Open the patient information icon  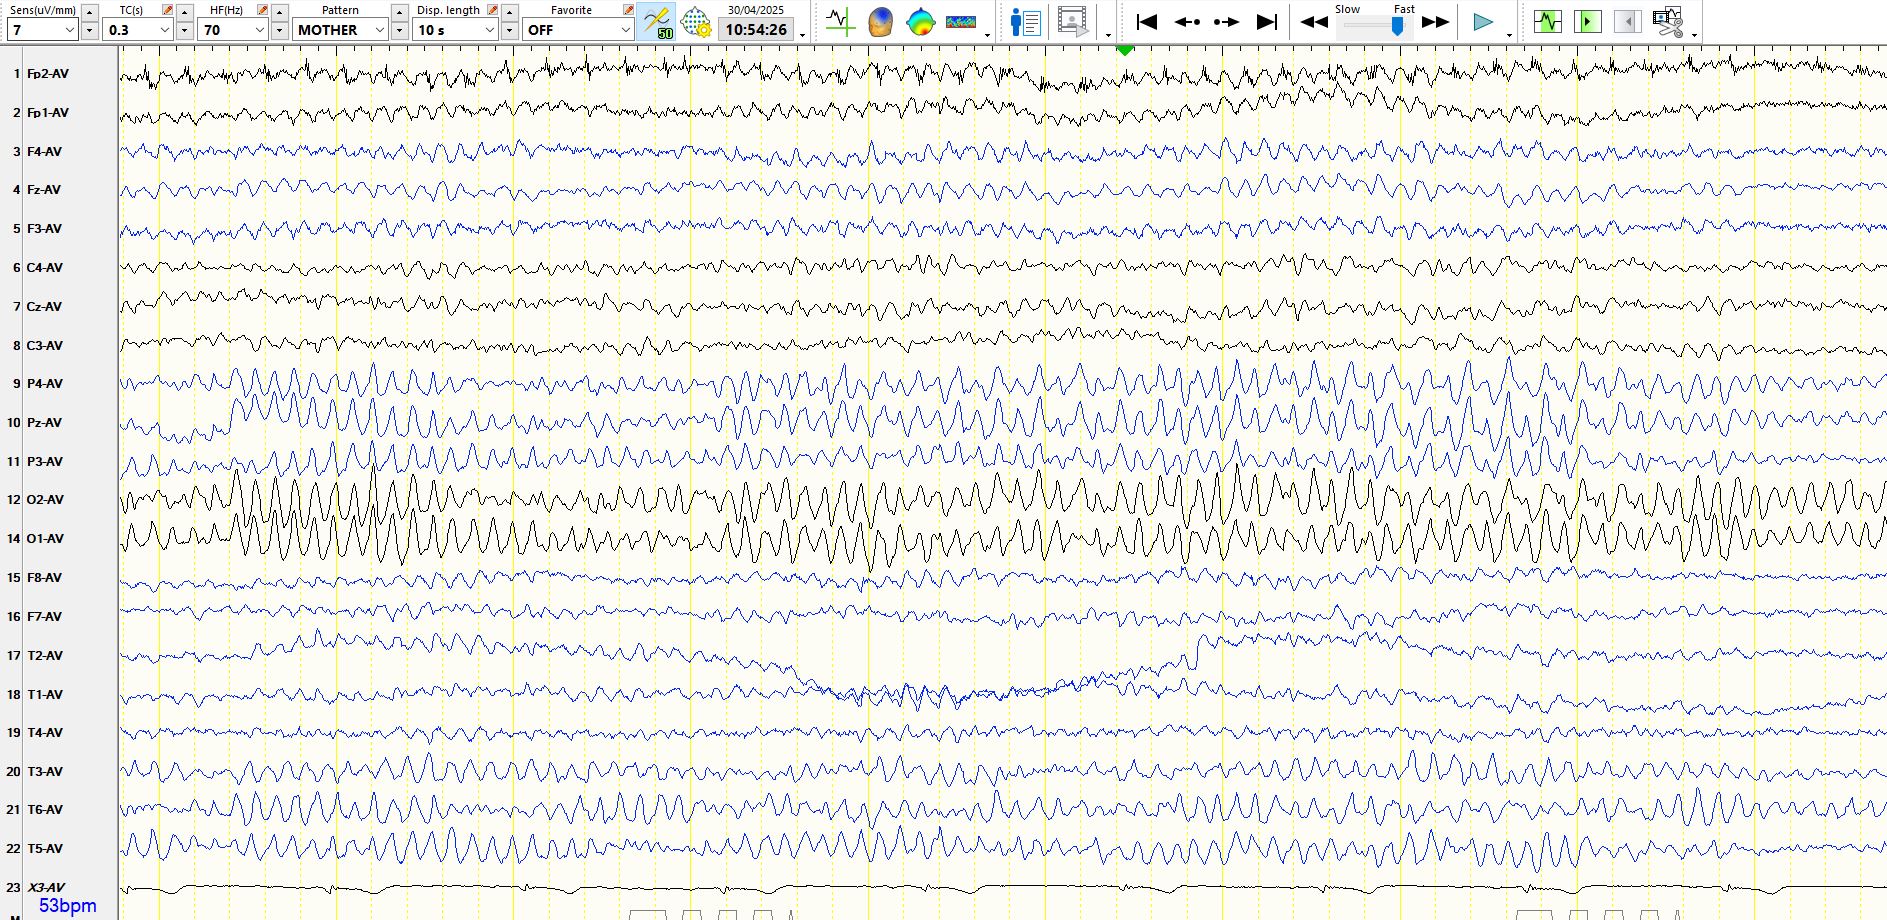(1025, 22)
